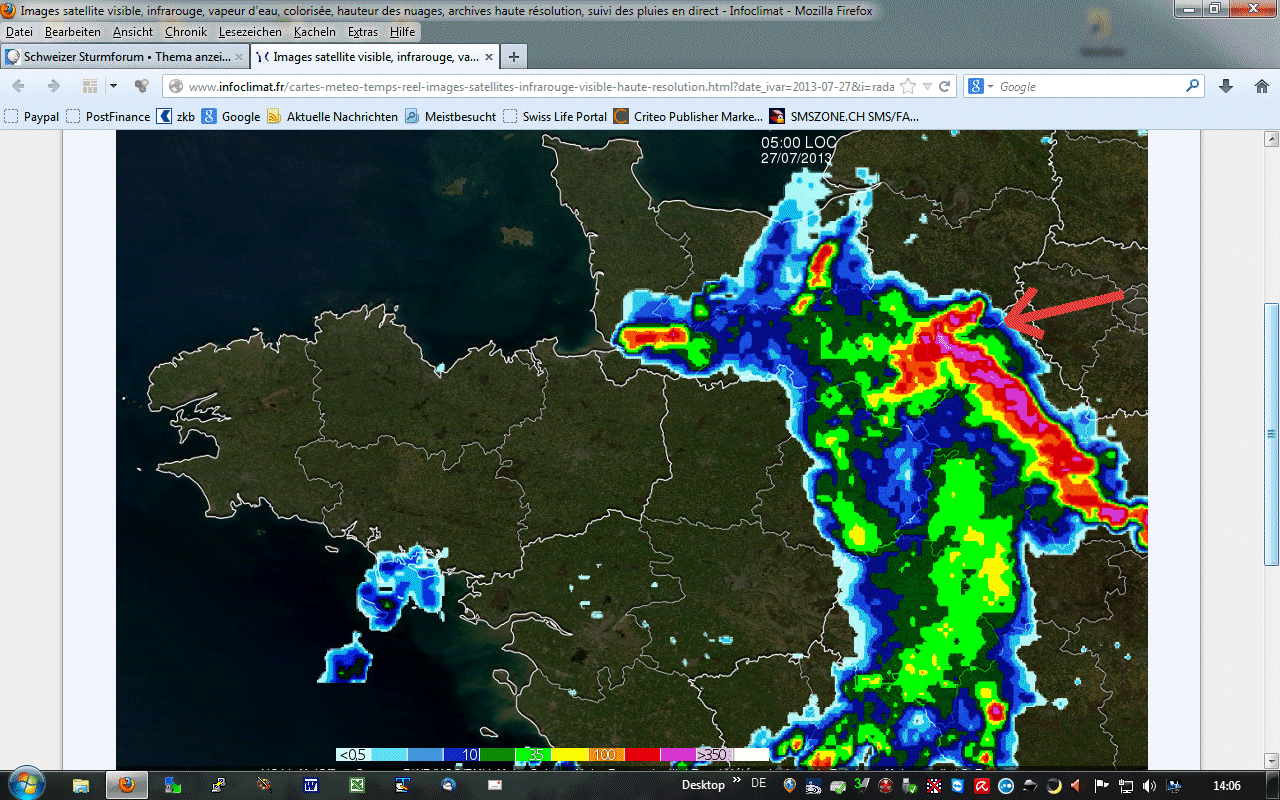This screenshot has height=800, width=1280.
Task: Click the address bar URL field
Action: click(x=540, y=86)
